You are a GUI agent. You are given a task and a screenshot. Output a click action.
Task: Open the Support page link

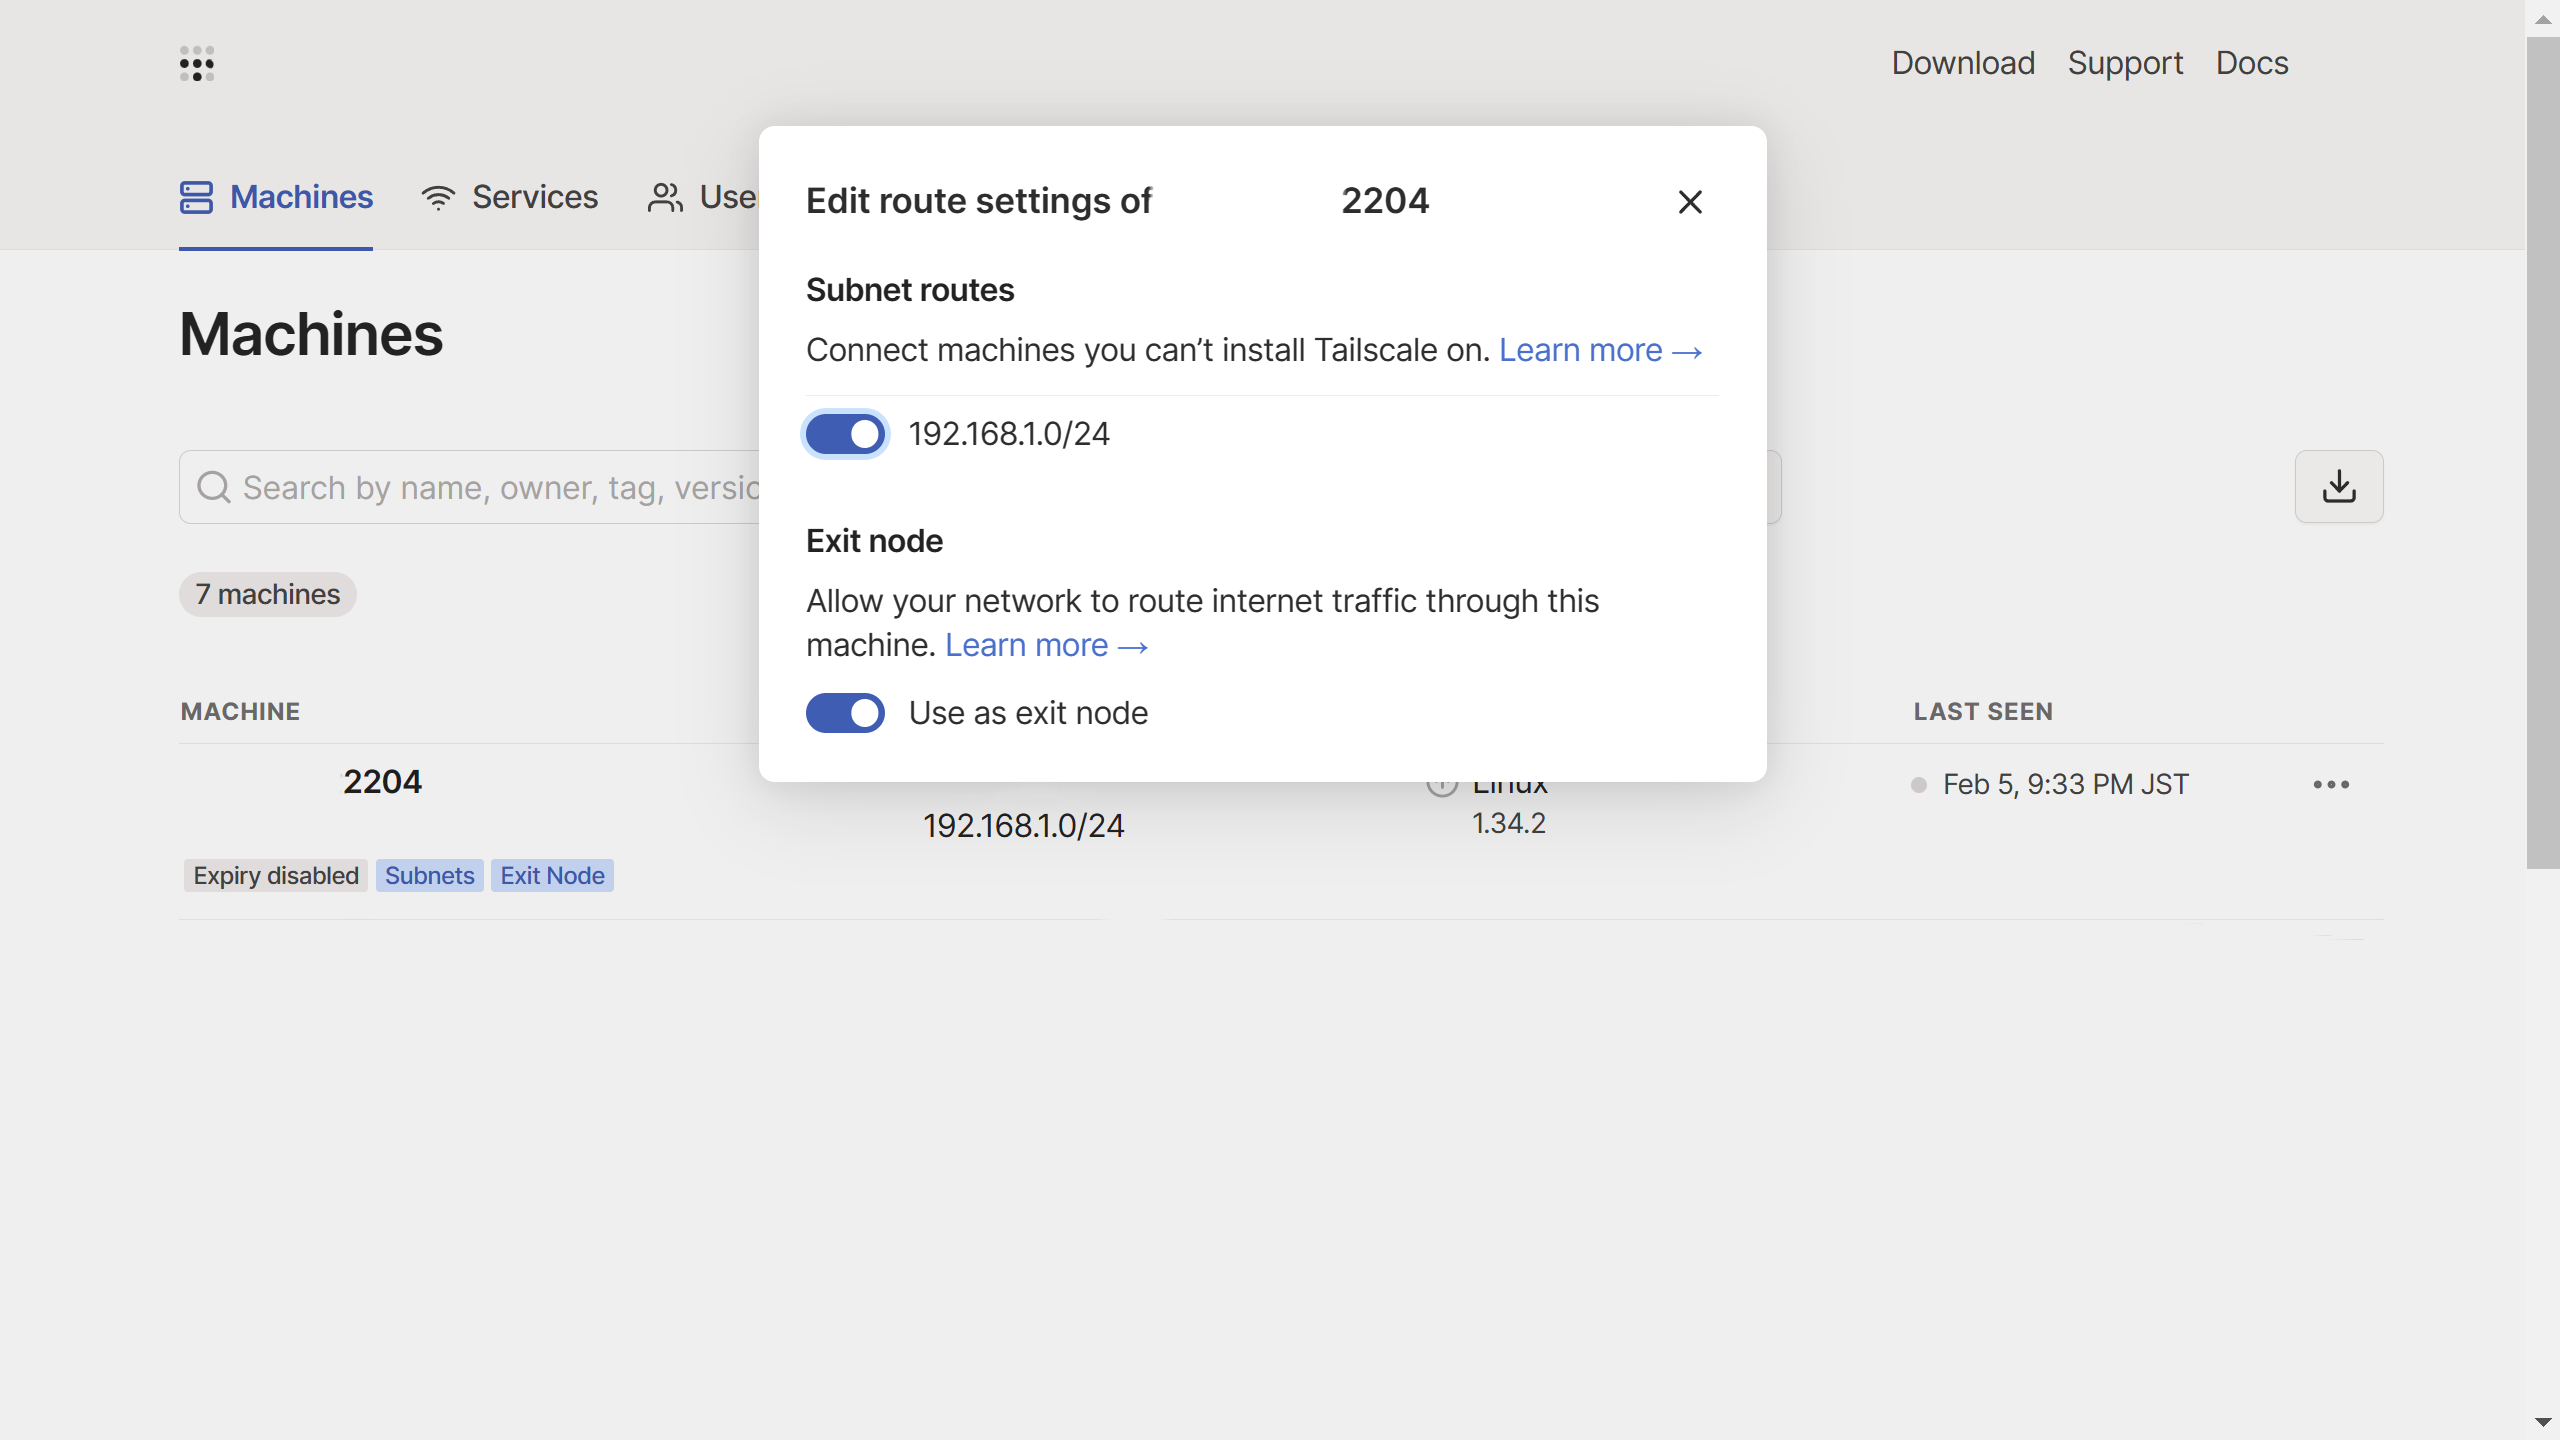[x=2125, y=63]
